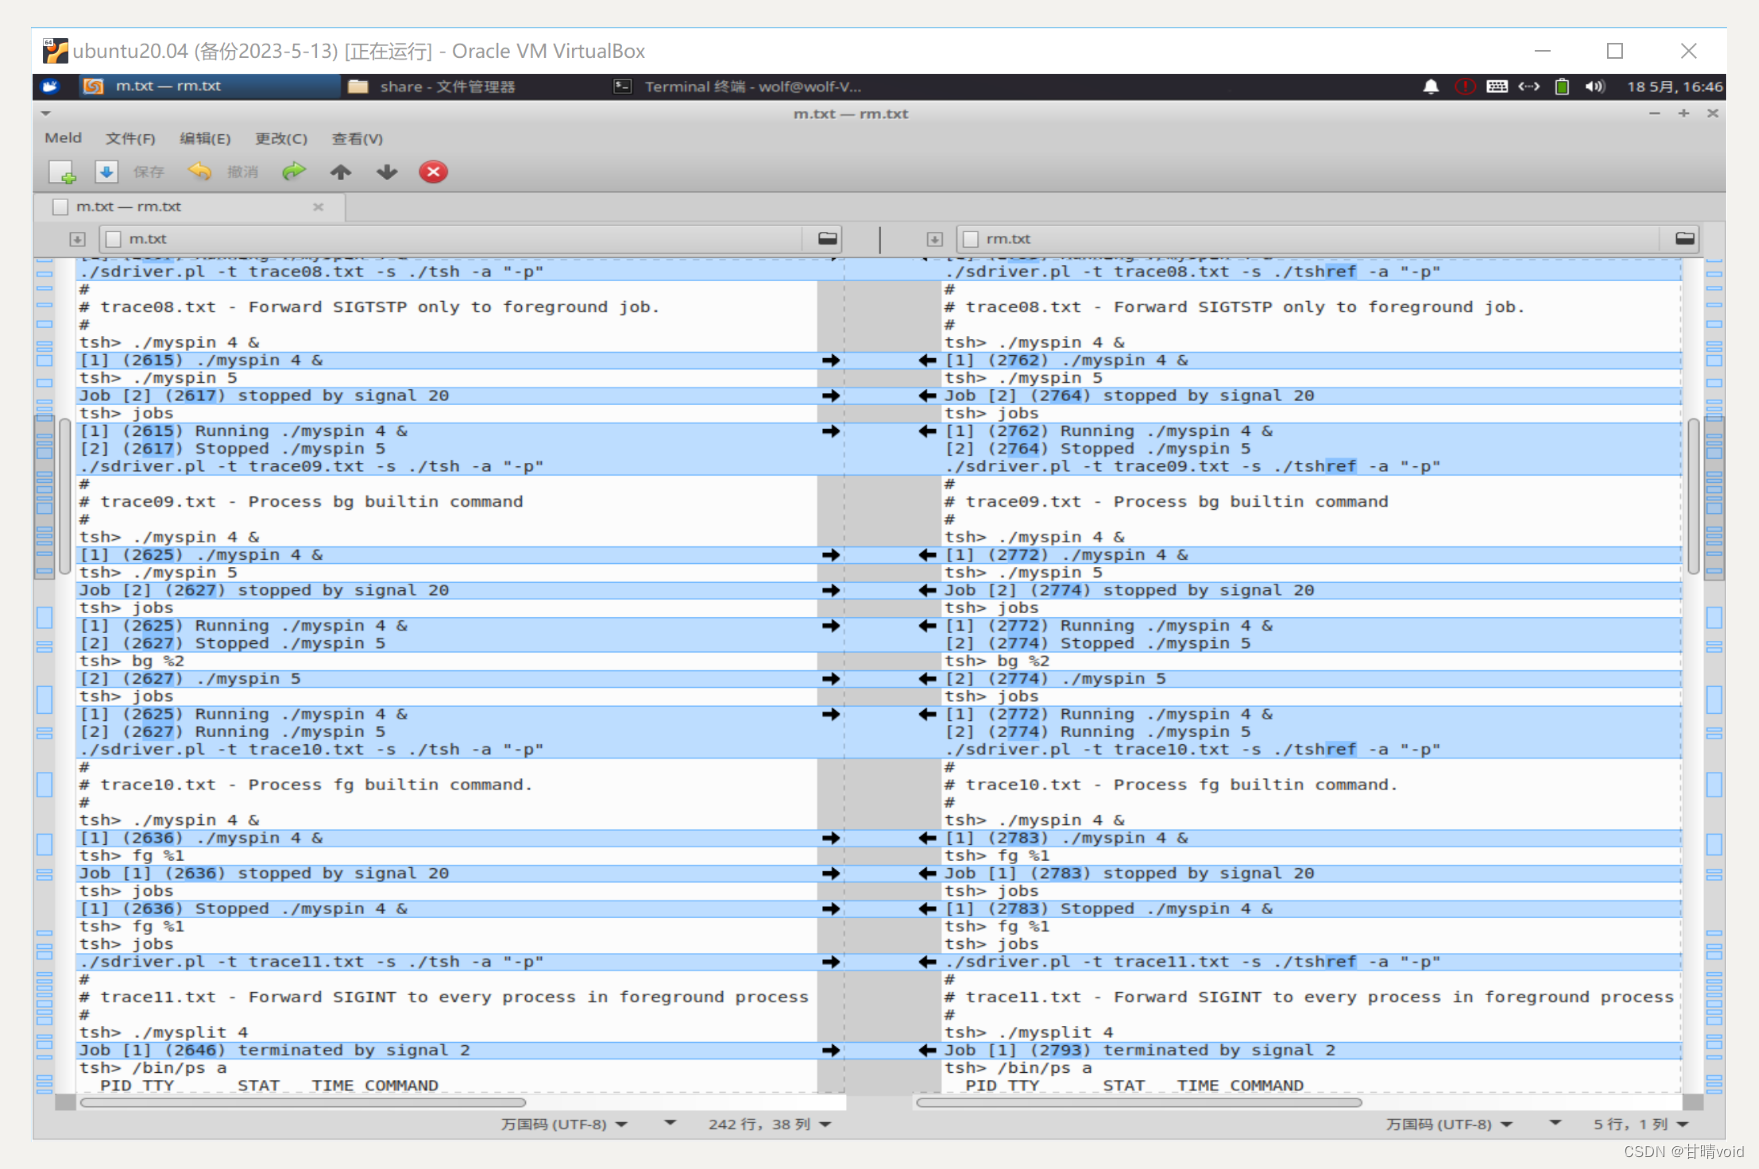This screenshot has height=1169, width=1759.
Task: Toggle the checkbox beside m.txt filename
Action: (x=114, y=239)
